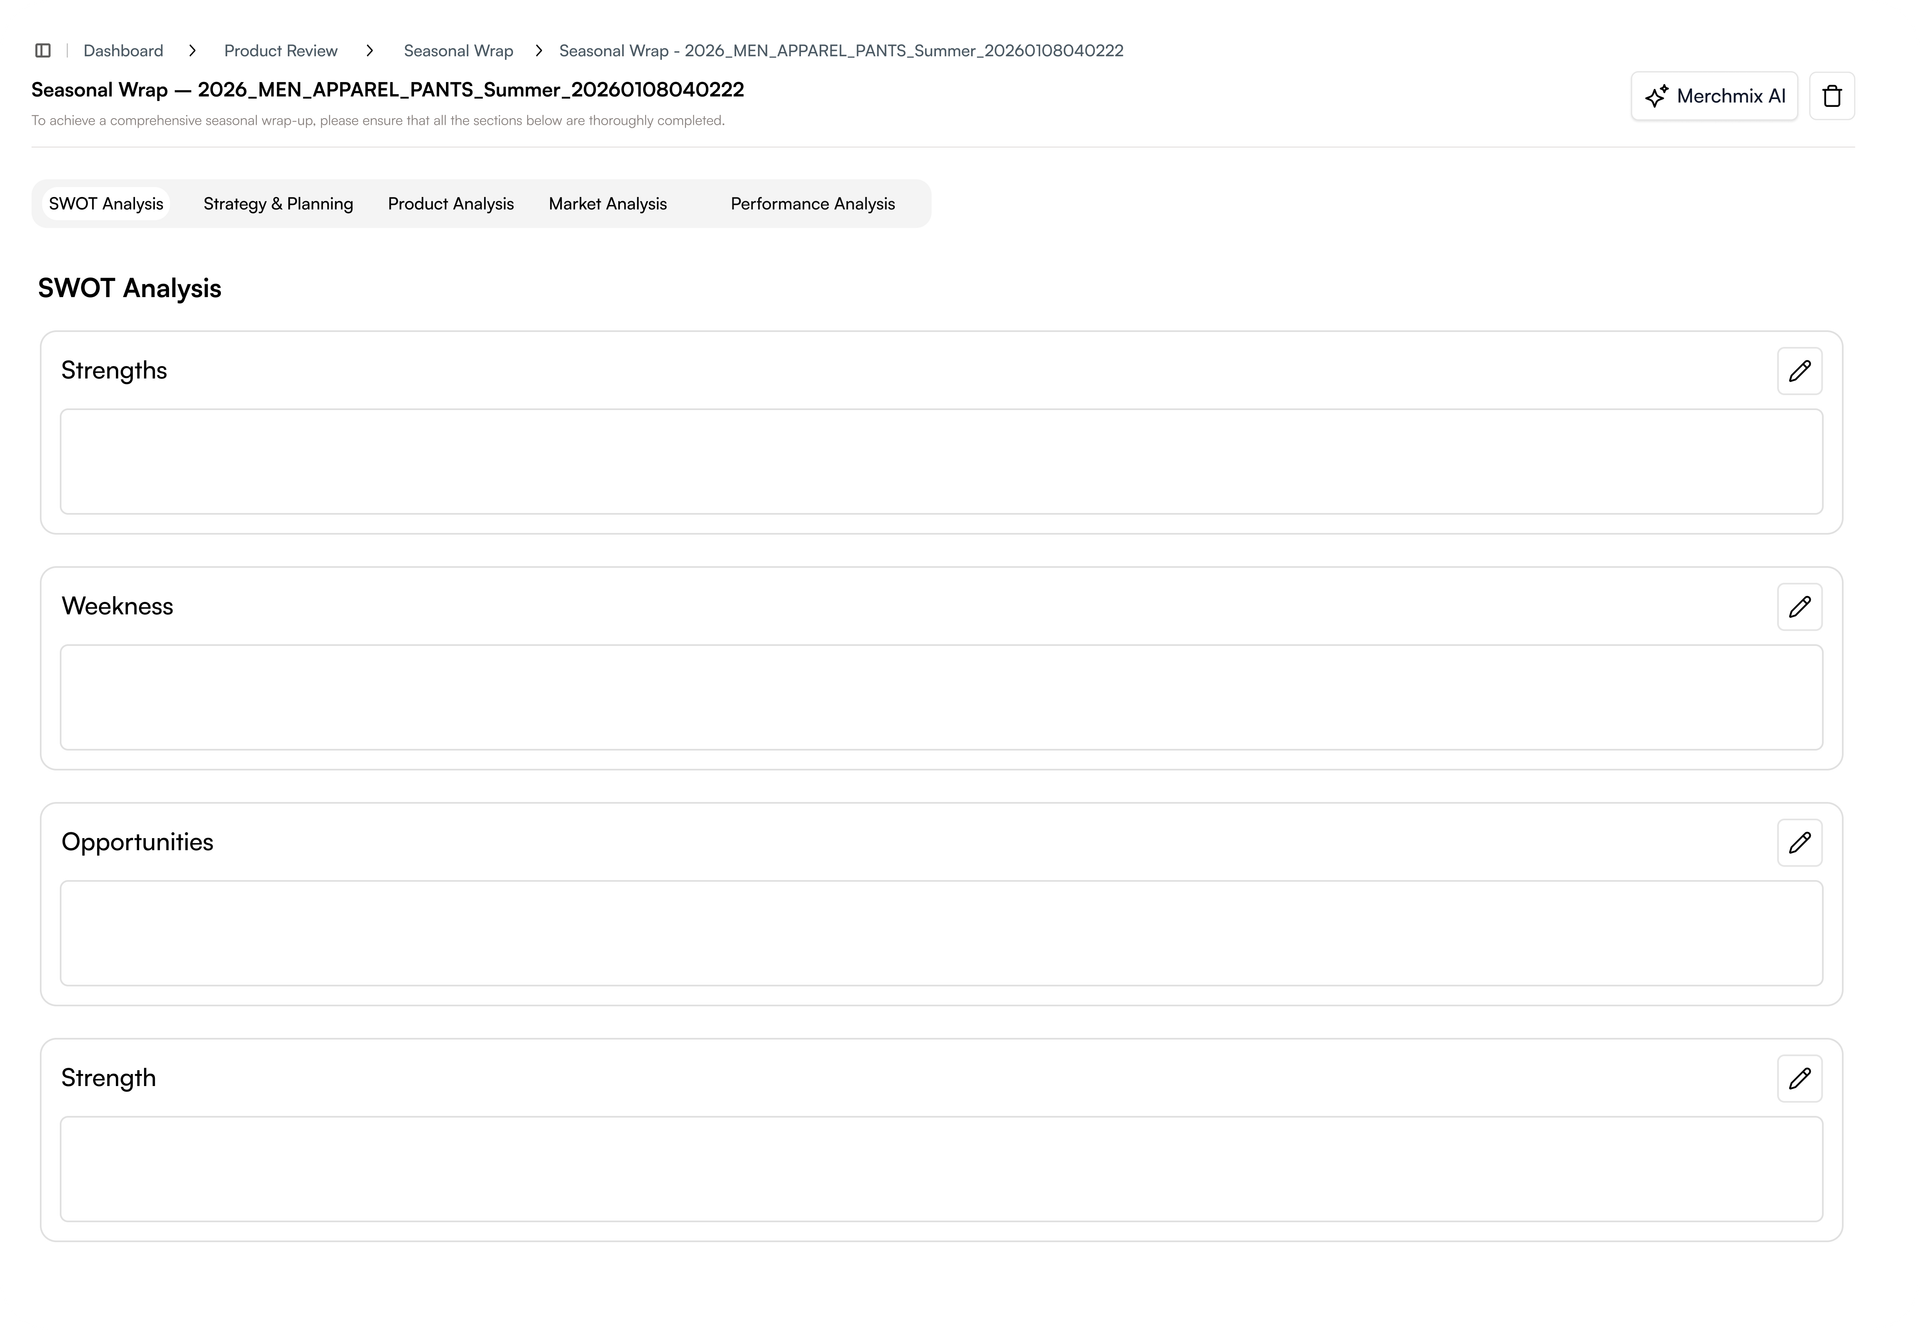Click the chevron after Seasonal Wrap breadcrumb
1920x1330 pixels.
click(x=538, y=51)
